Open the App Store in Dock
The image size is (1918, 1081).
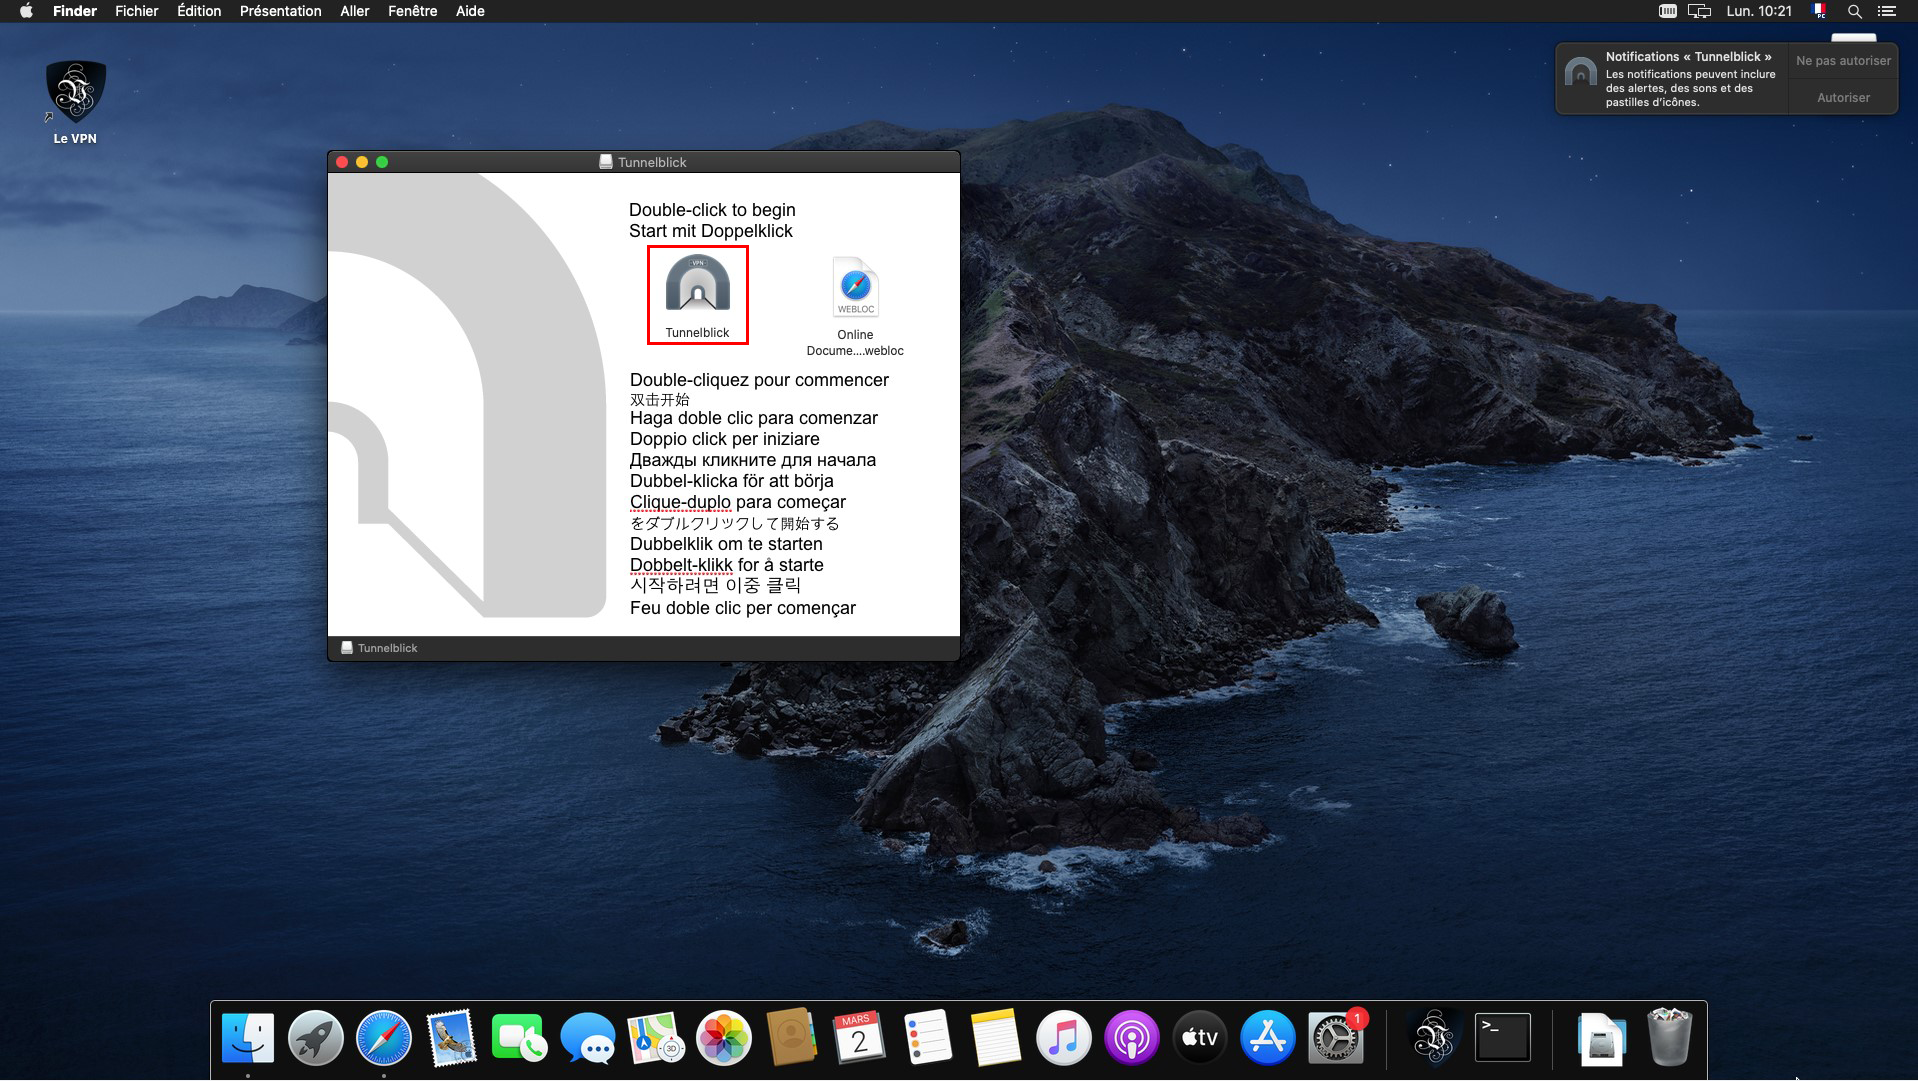[1268, 1037]
